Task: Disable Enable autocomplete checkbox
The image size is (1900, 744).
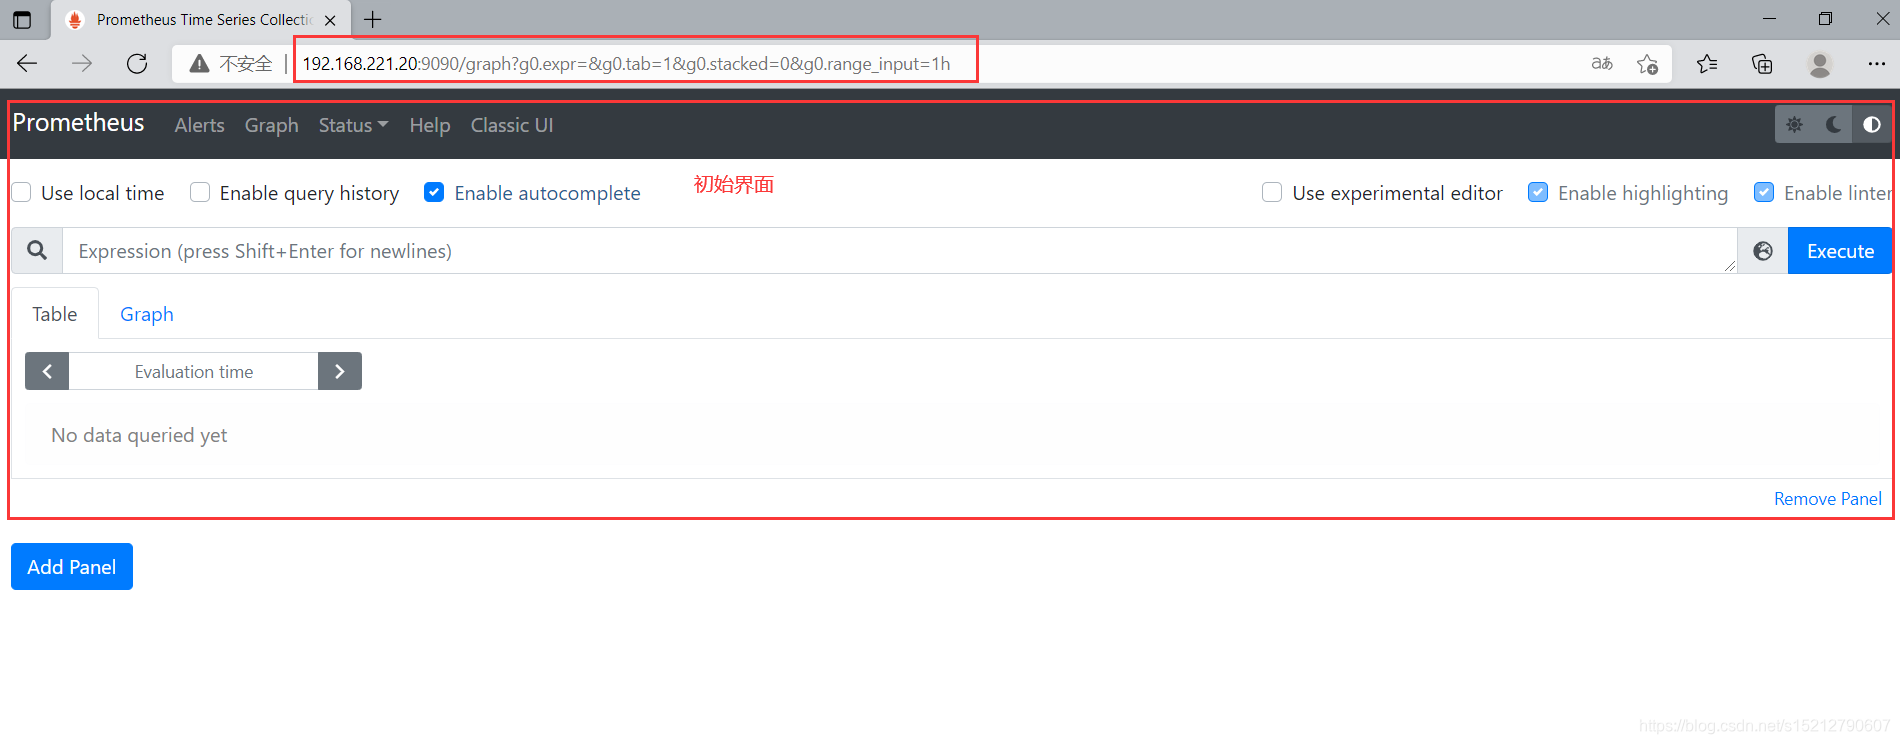Action: [434, 192]
